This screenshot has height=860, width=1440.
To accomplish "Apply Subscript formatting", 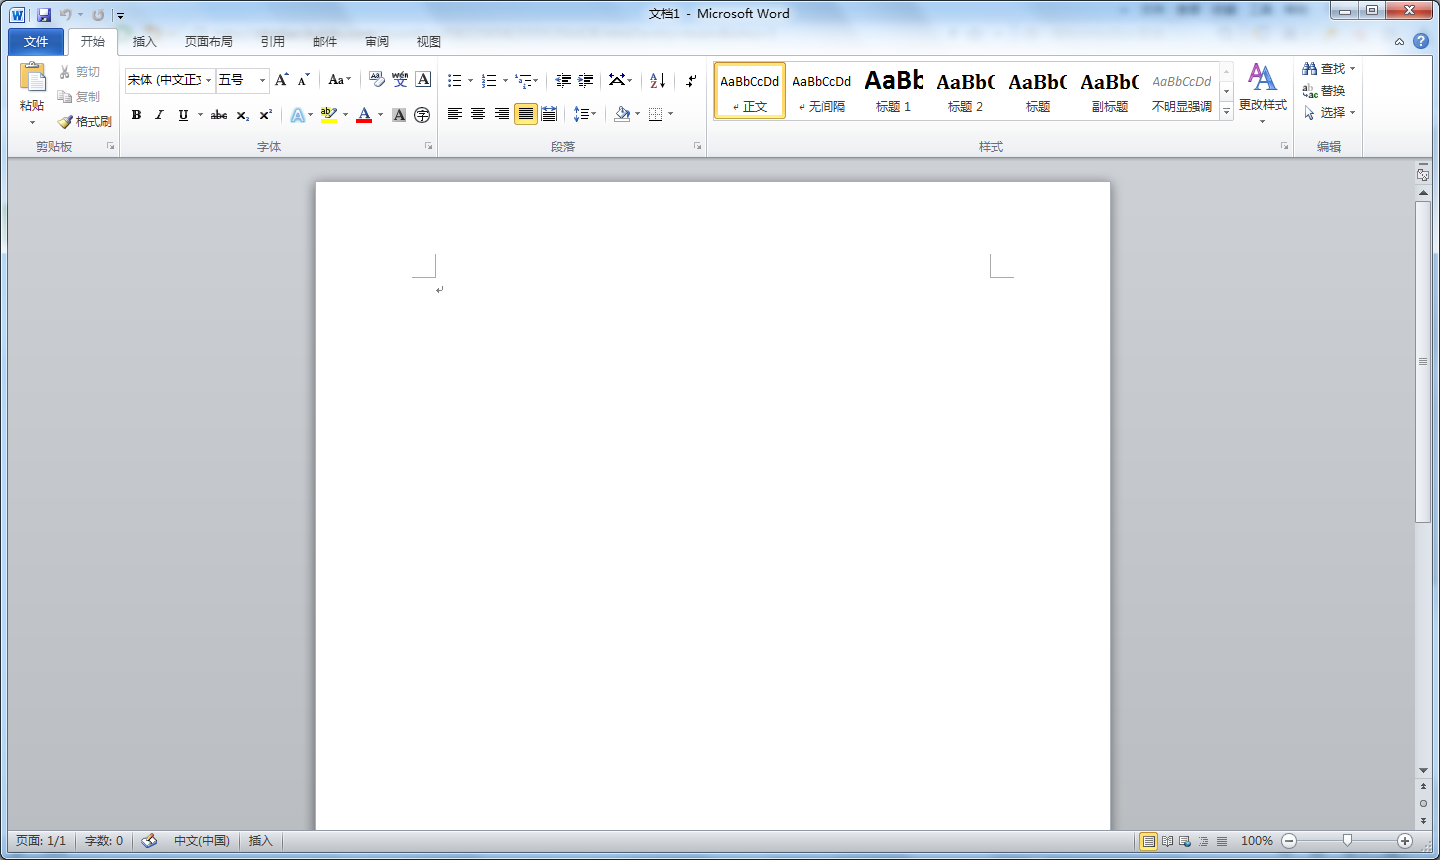I will click(243, 115).
